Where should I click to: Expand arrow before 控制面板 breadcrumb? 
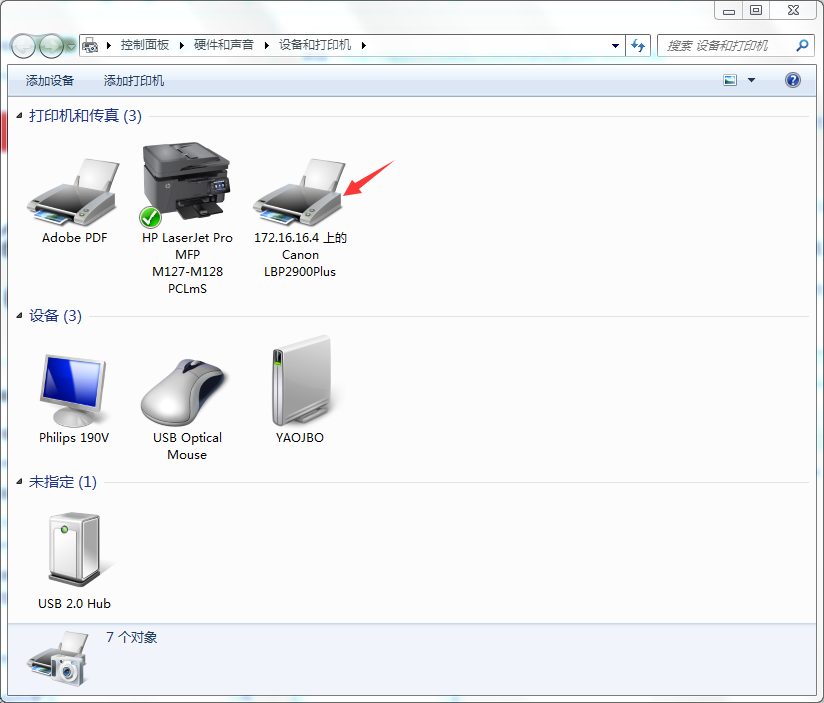pos(109,46)
